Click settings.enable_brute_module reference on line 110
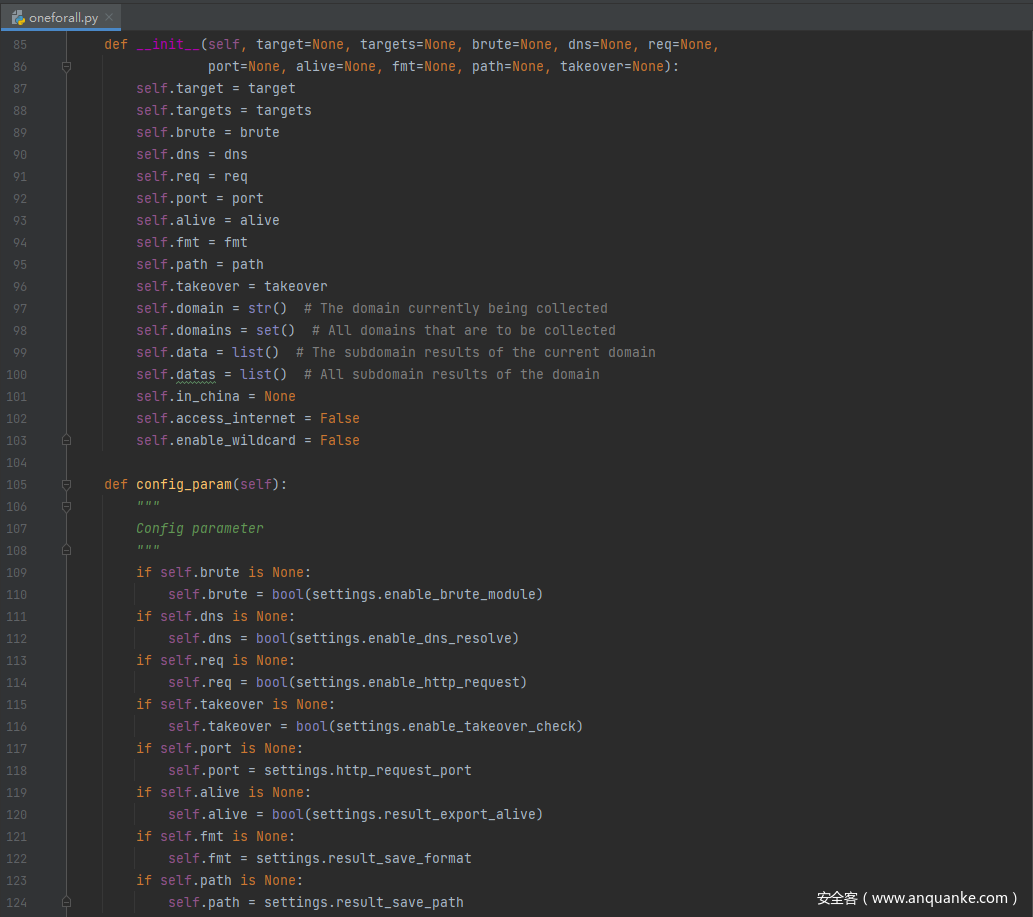Image resolution: width=1033 pixels, height=917 pixels. [x=423, y=594]
